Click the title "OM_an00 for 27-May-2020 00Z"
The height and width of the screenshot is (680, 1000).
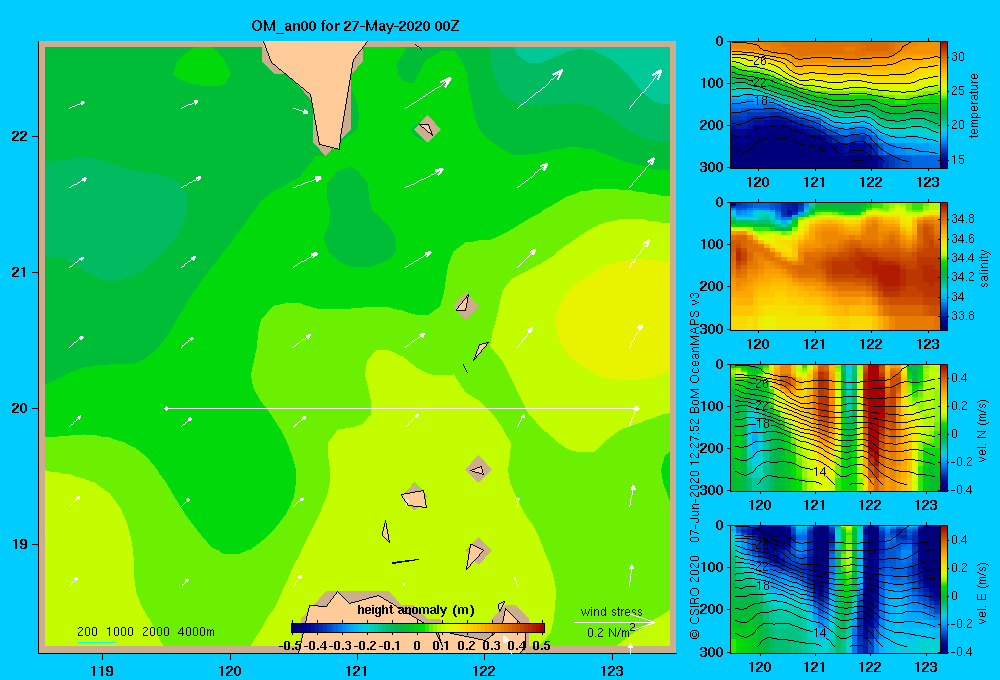tap(355, 26)
